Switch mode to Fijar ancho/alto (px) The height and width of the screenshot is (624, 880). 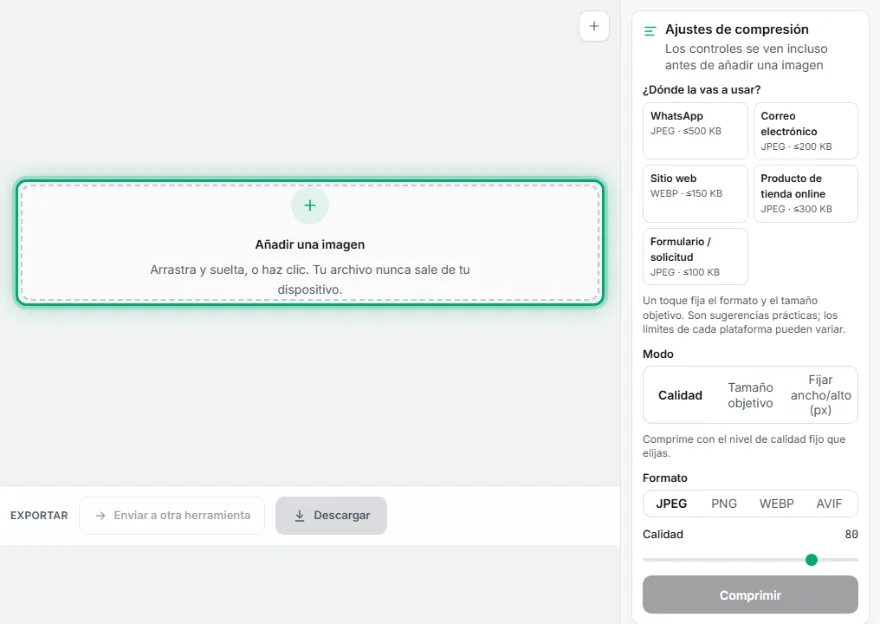point(821,395)
